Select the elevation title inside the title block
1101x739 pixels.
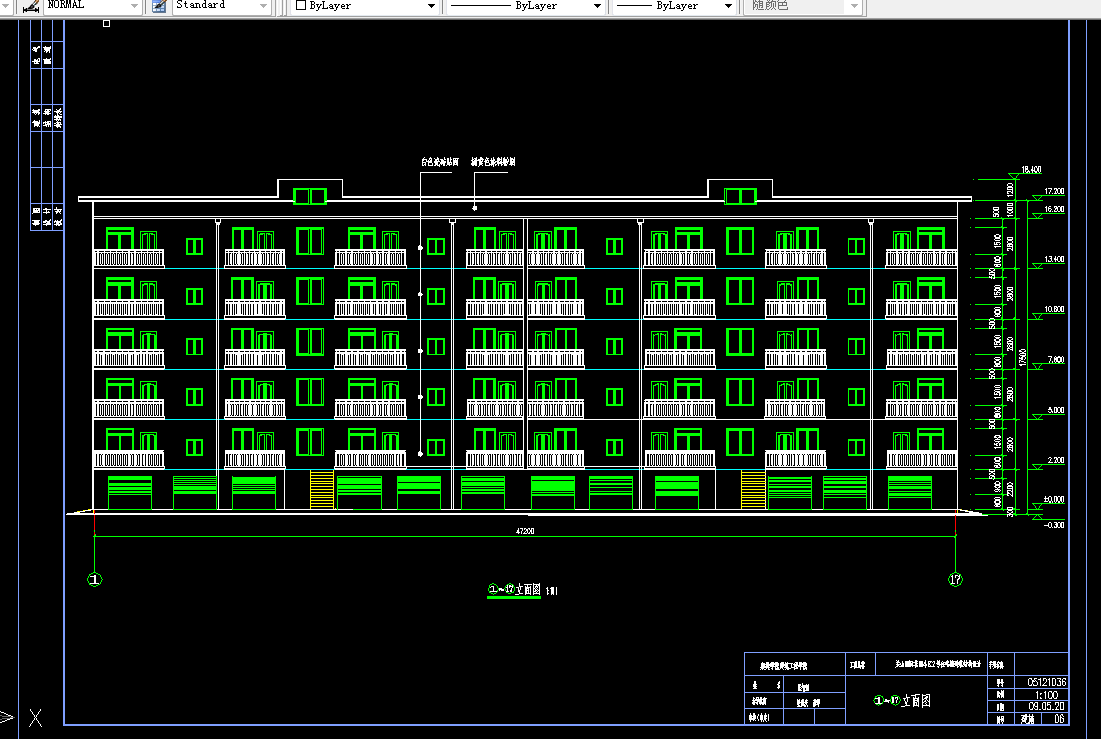(902, 700)
